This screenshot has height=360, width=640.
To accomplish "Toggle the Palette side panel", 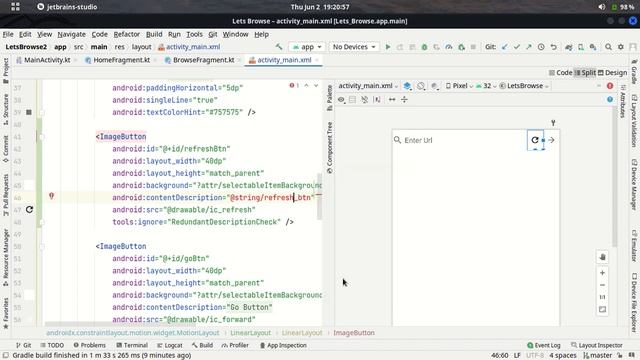I will click(329, 98).
